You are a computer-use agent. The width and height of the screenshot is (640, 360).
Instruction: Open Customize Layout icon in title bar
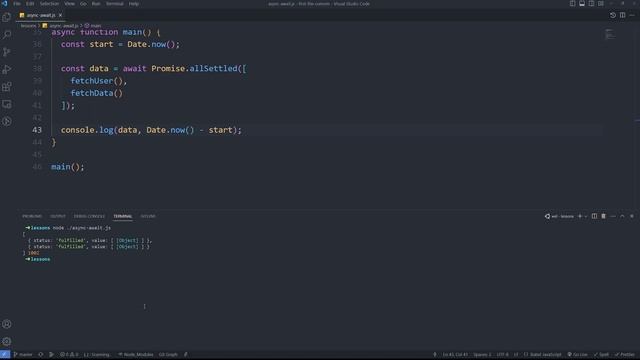[x=601, y=4]
